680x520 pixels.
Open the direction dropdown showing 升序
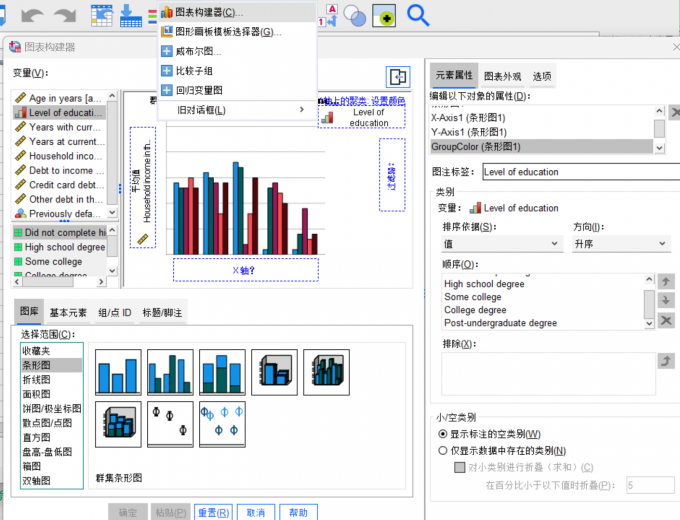(621, 243)
